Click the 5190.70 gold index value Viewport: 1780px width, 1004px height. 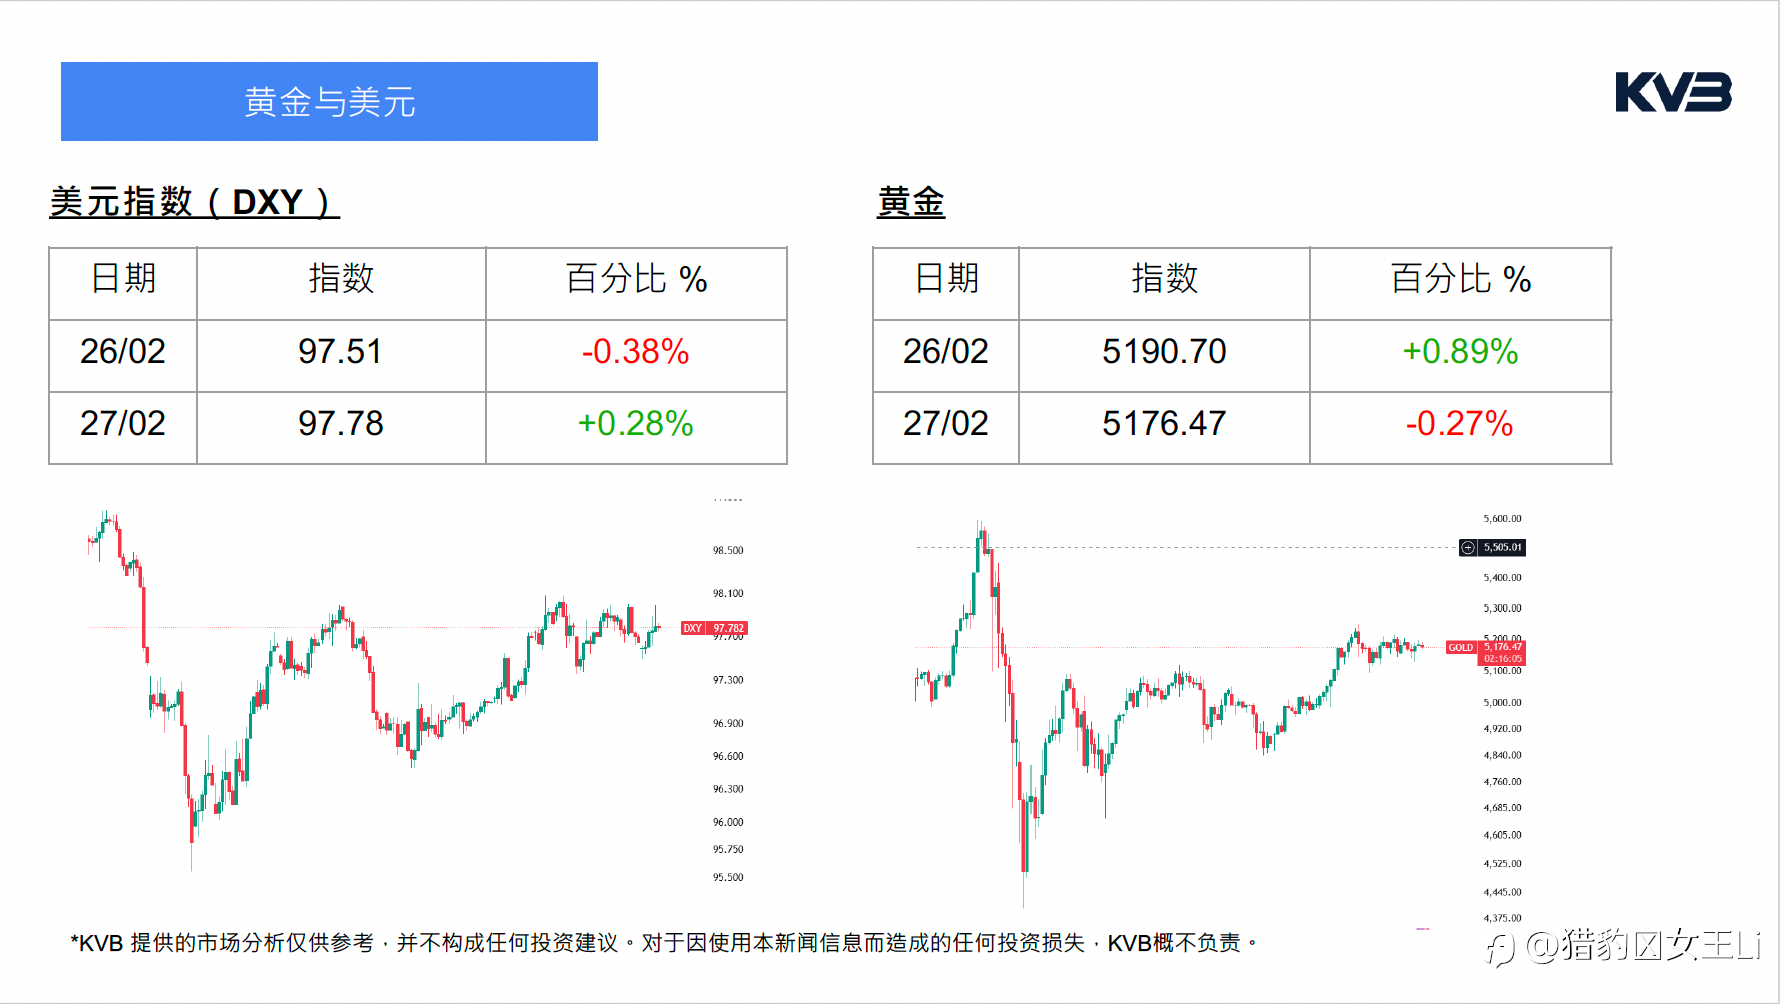pyautogui.click(x=1164, y=352)
